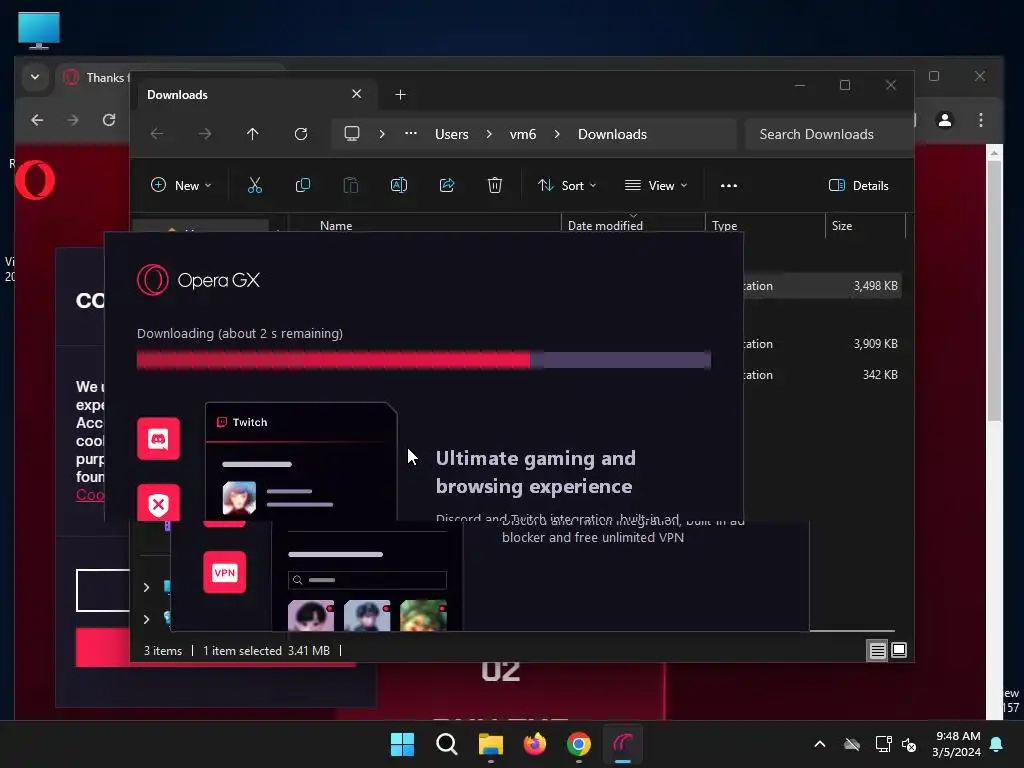Click the VPN icon in installer
The image size is (1024, 768).
click(x=225, y=573)
